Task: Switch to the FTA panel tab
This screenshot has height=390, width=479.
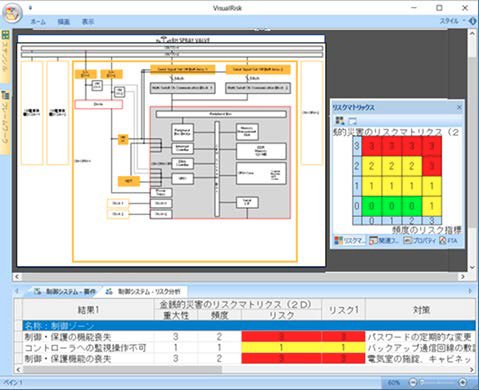Action: tap(448, 240)
